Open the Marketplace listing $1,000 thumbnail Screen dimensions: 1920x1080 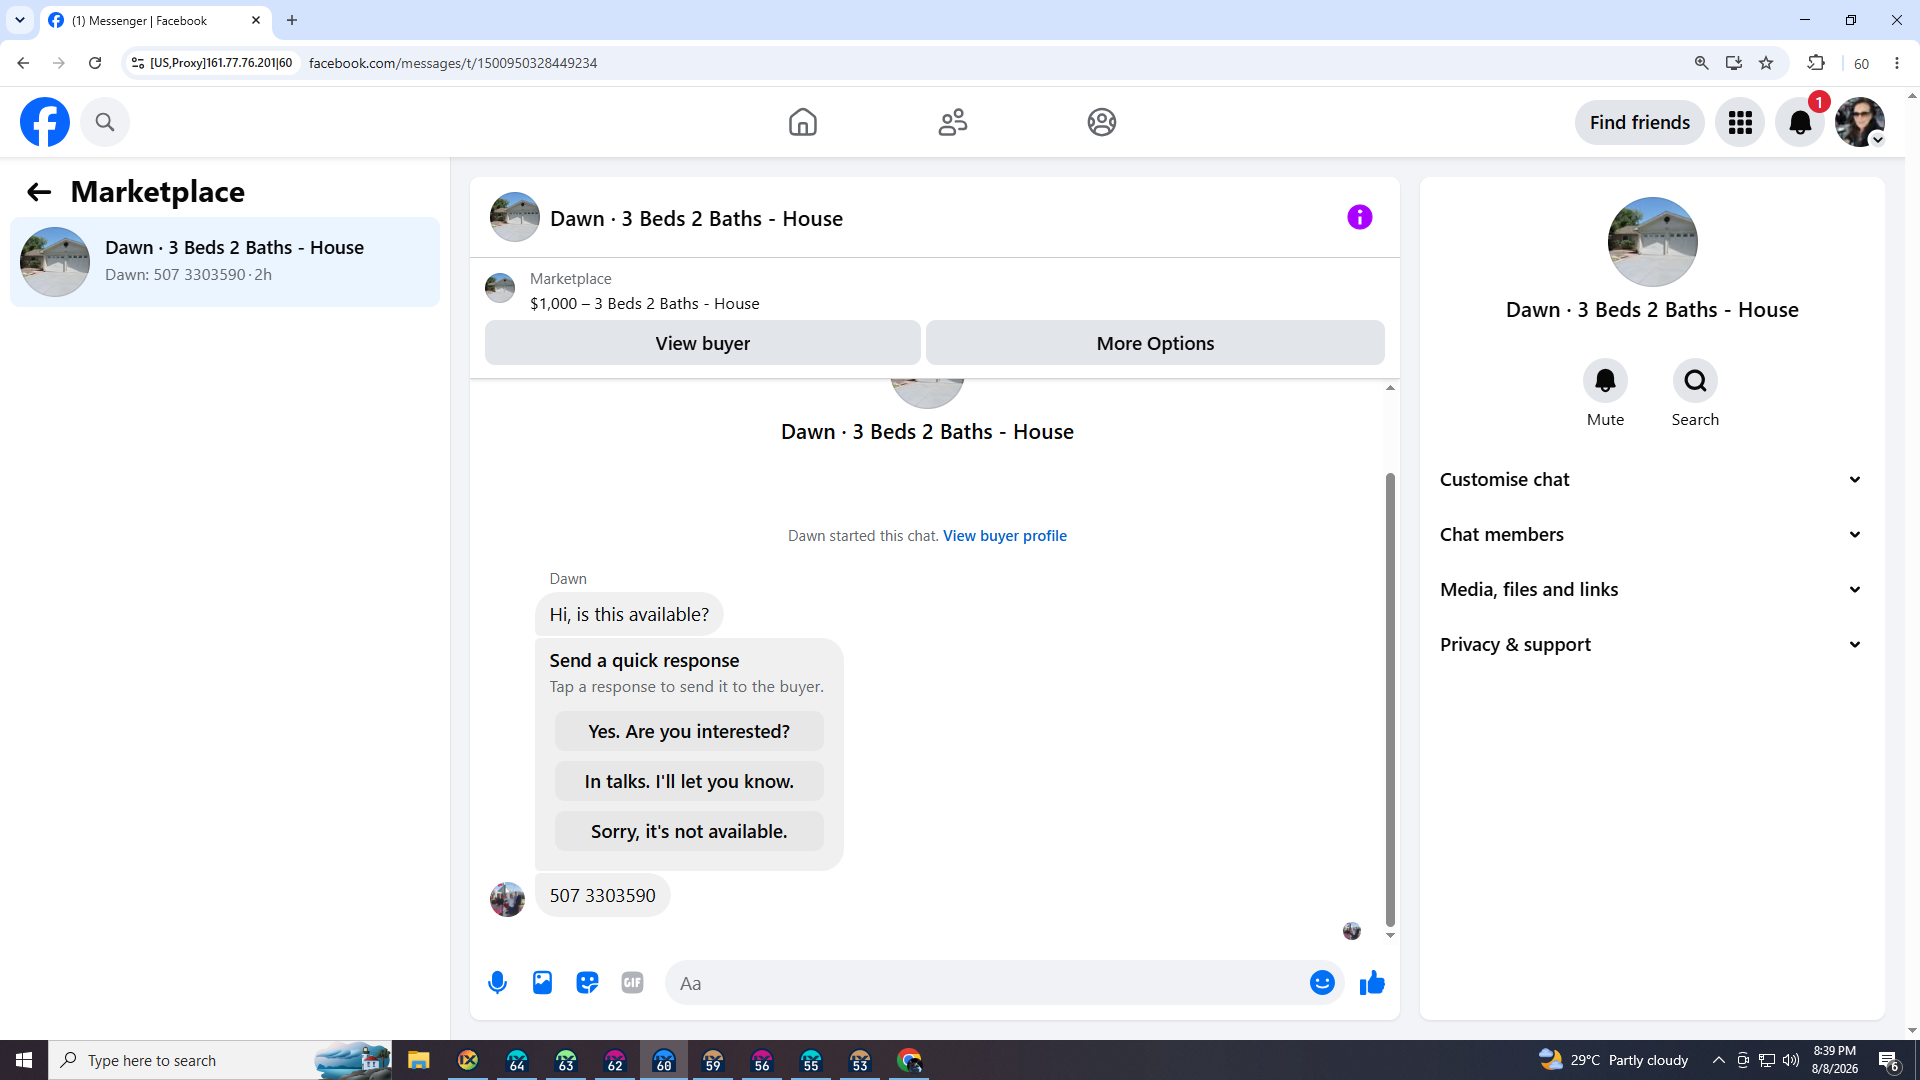(500, 288)
